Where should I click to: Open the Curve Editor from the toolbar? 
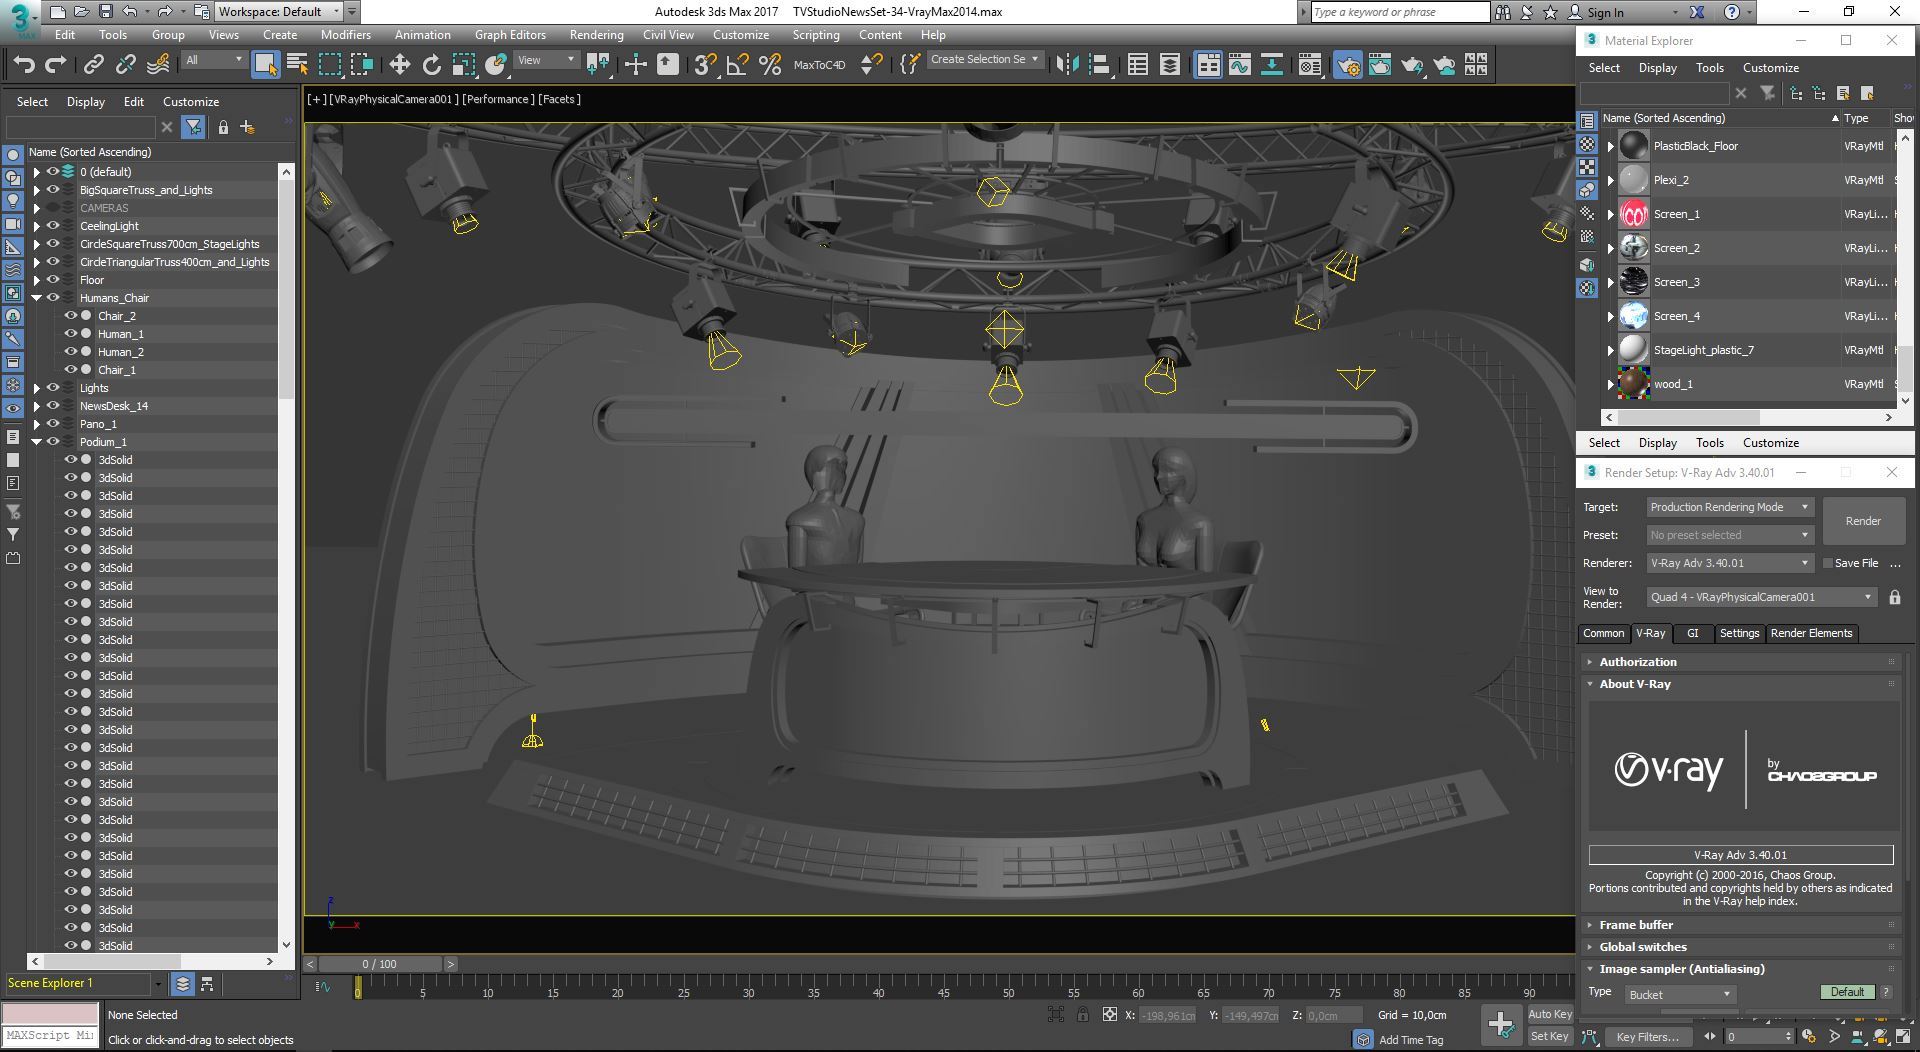click(x=1239, y=65)
